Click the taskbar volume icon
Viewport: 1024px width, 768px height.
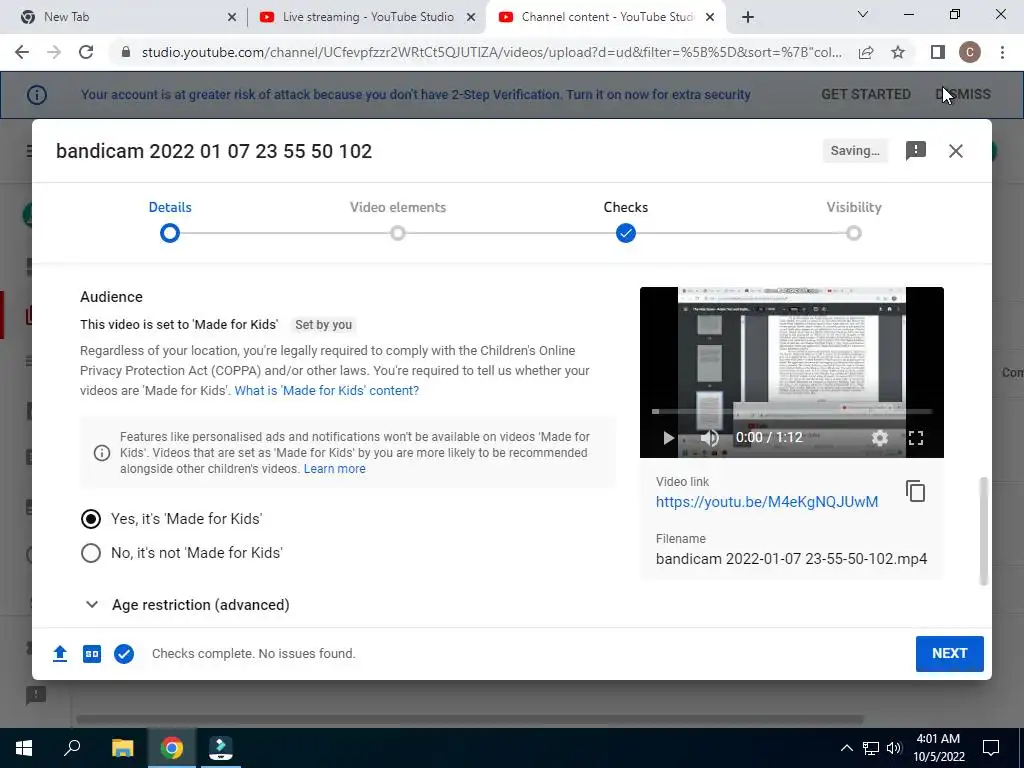tap(894, 748)
